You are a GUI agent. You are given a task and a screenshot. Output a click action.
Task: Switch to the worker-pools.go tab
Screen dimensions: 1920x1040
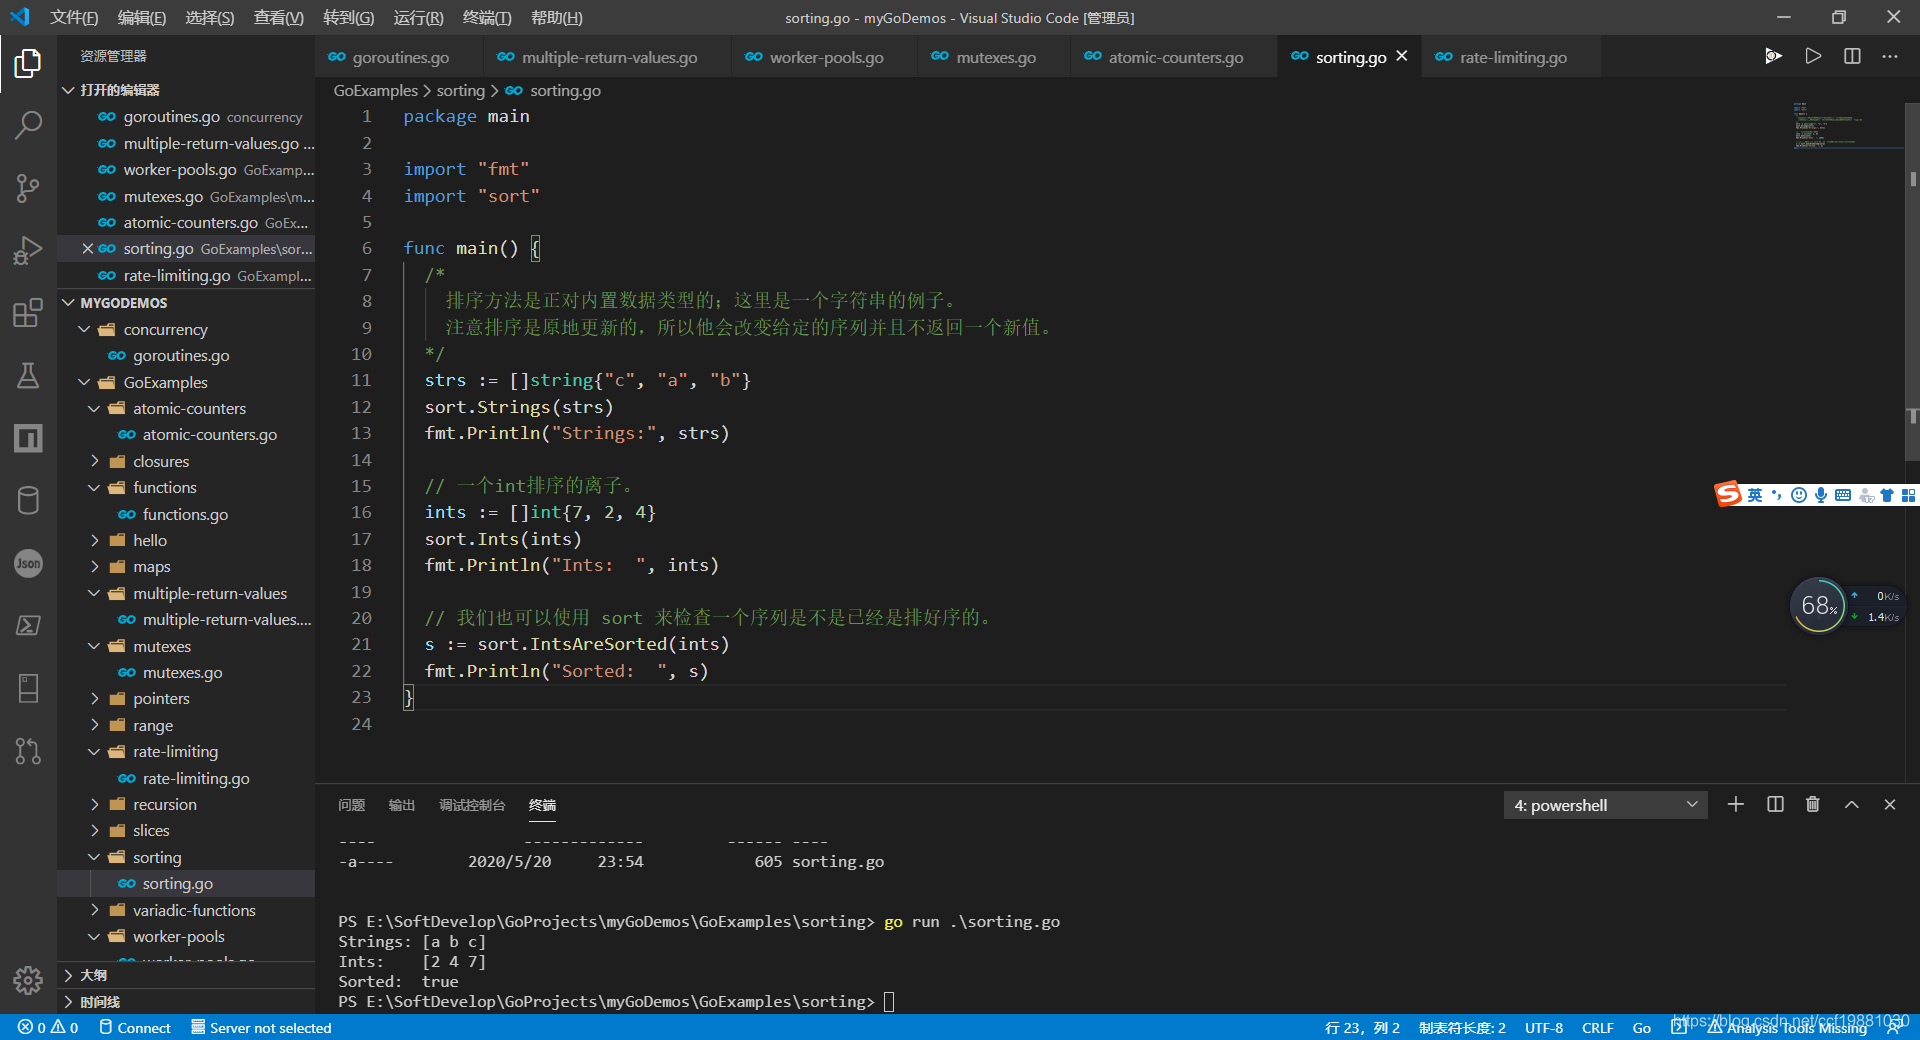826,57
